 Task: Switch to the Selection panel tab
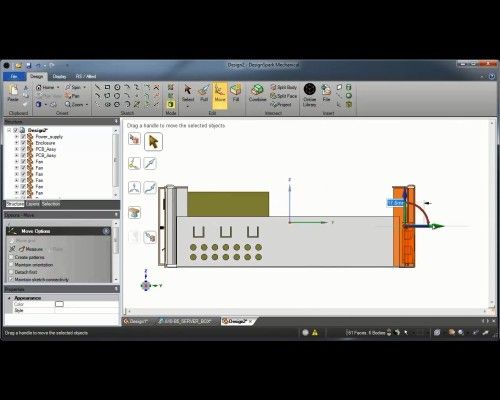click(x=51, y=204)
